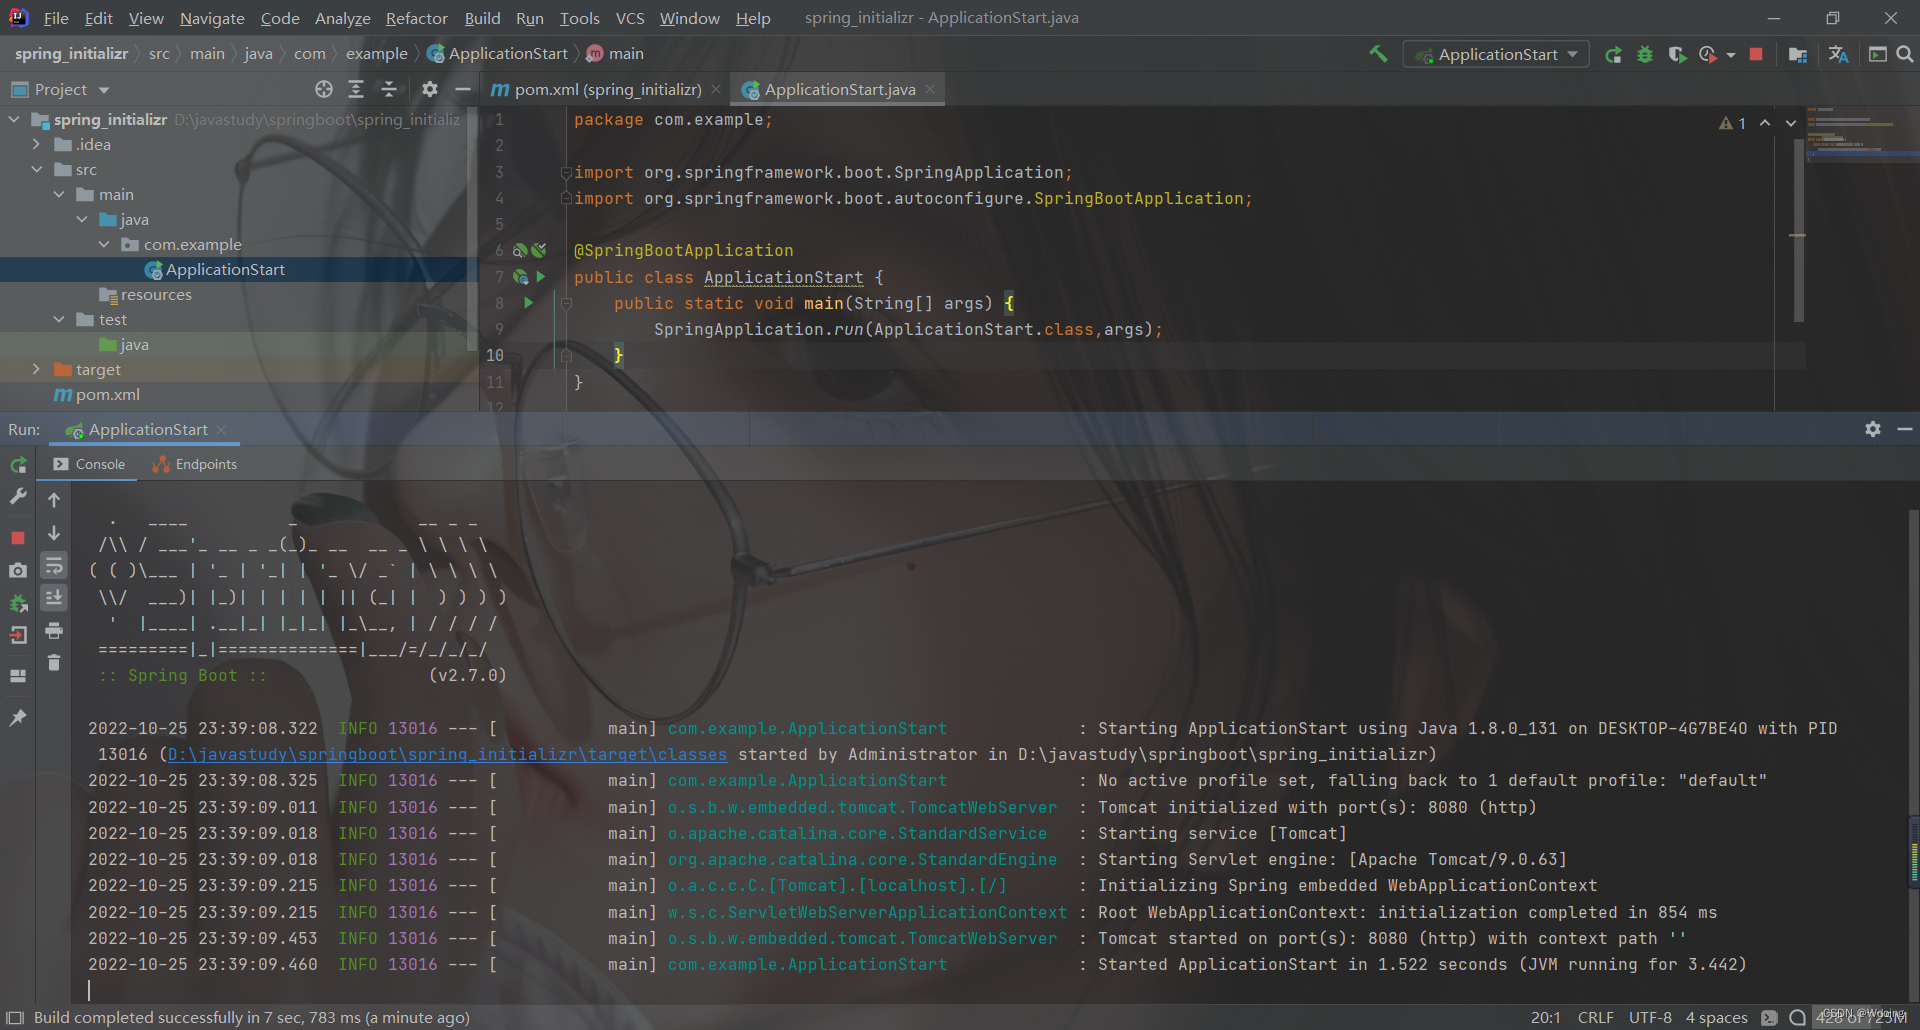
Task: Expand the .idea folder
Action: [x=36, y=144]
